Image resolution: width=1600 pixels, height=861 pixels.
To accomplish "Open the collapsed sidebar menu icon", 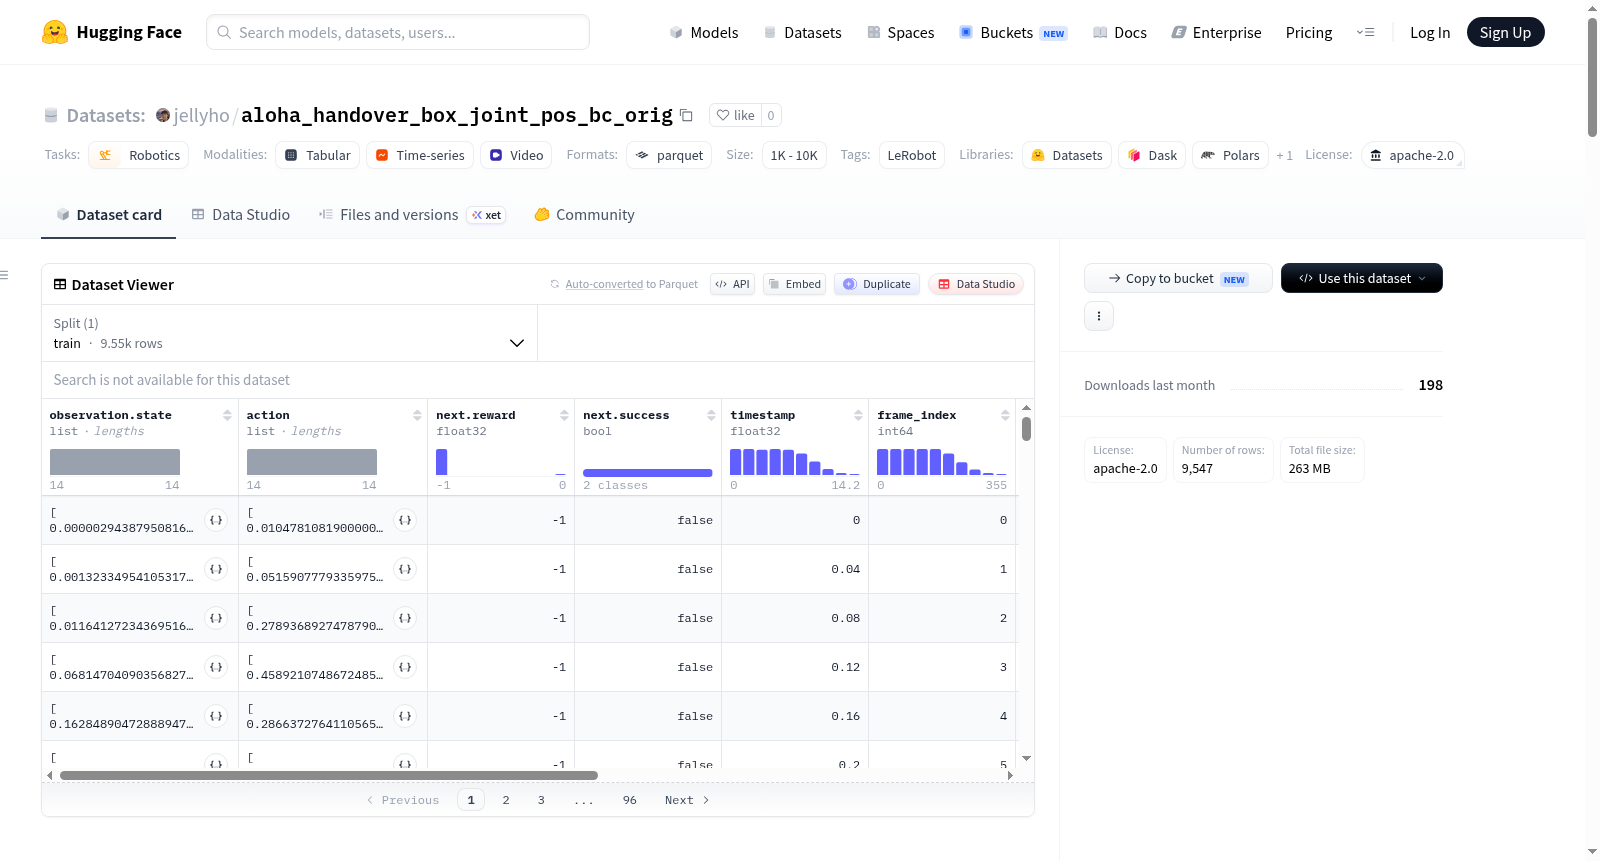I will tap(4, 275).
